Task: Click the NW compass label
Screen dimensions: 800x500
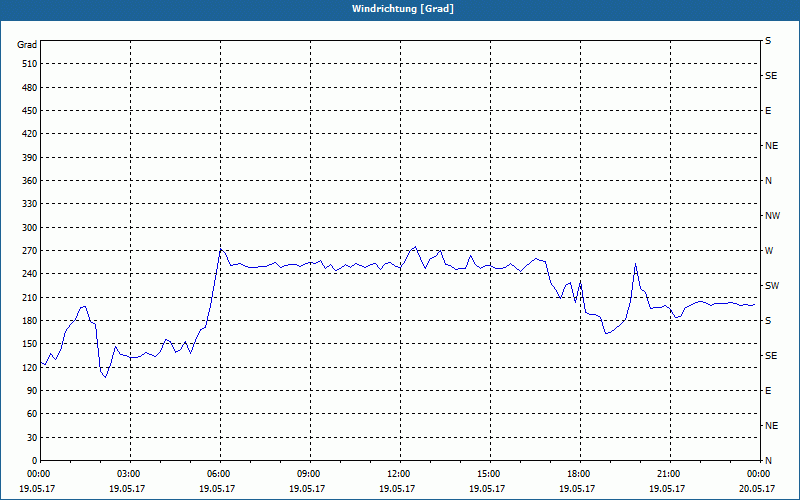Action: click(772, 216)
